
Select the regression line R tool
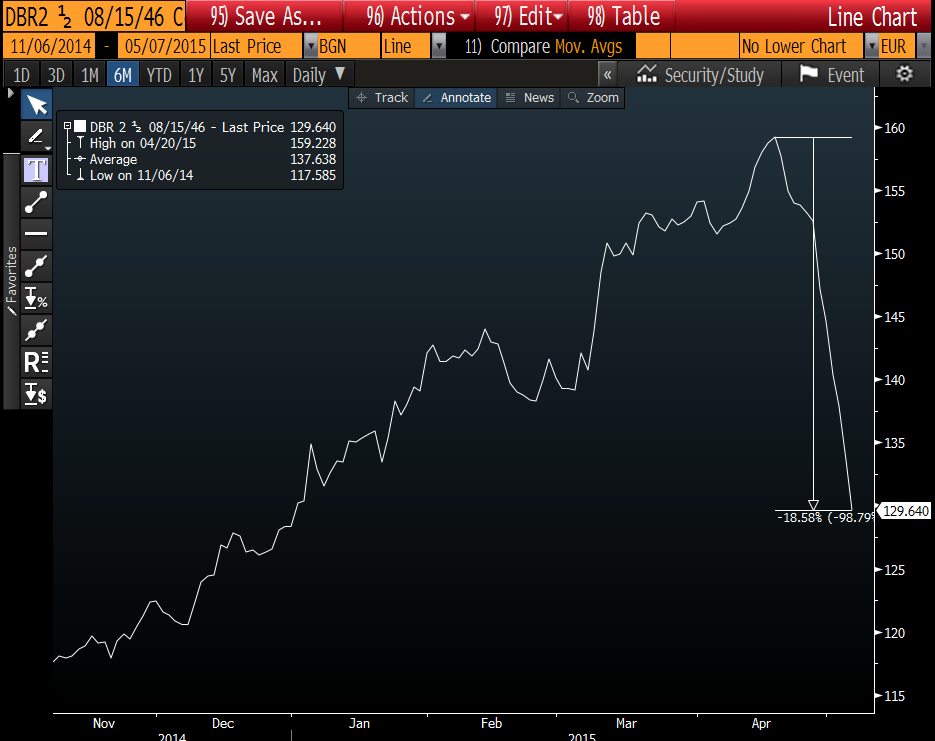(x=36, y=362)
